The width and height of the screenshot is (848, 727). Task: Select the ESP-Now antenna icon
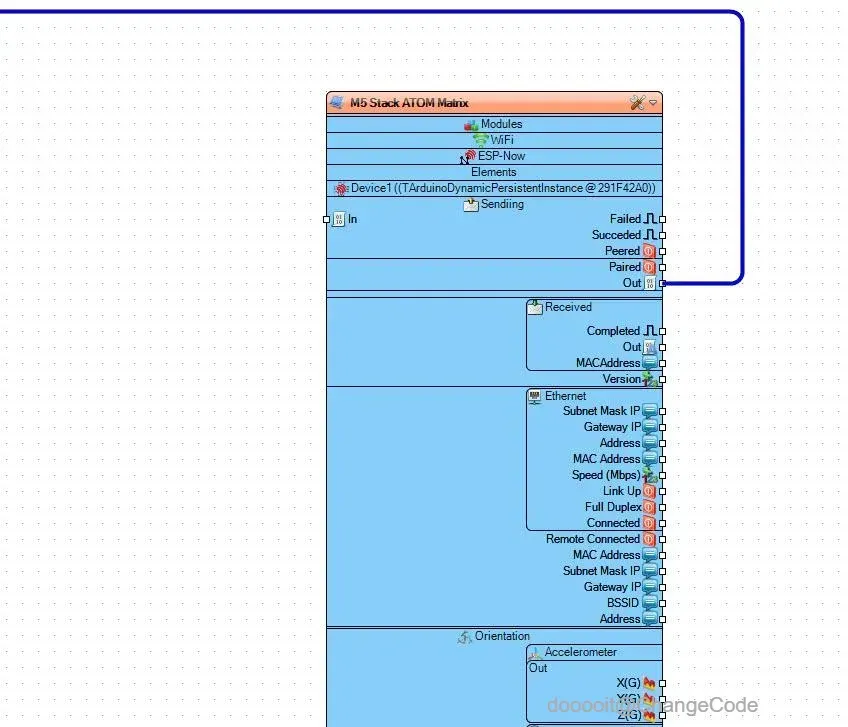coord(468,157)
